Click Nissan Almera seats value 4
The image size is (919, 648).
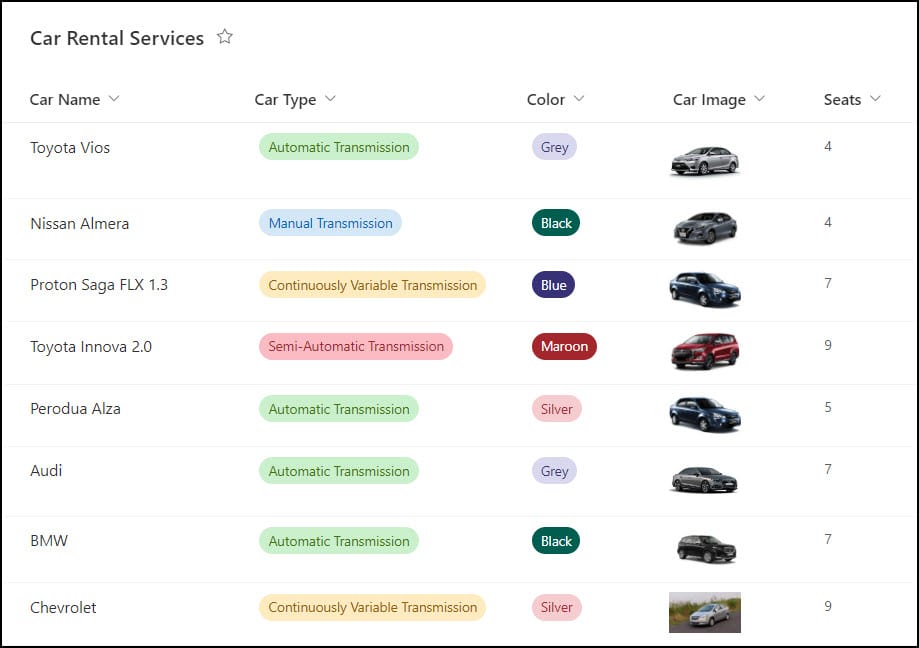(828, 222)
